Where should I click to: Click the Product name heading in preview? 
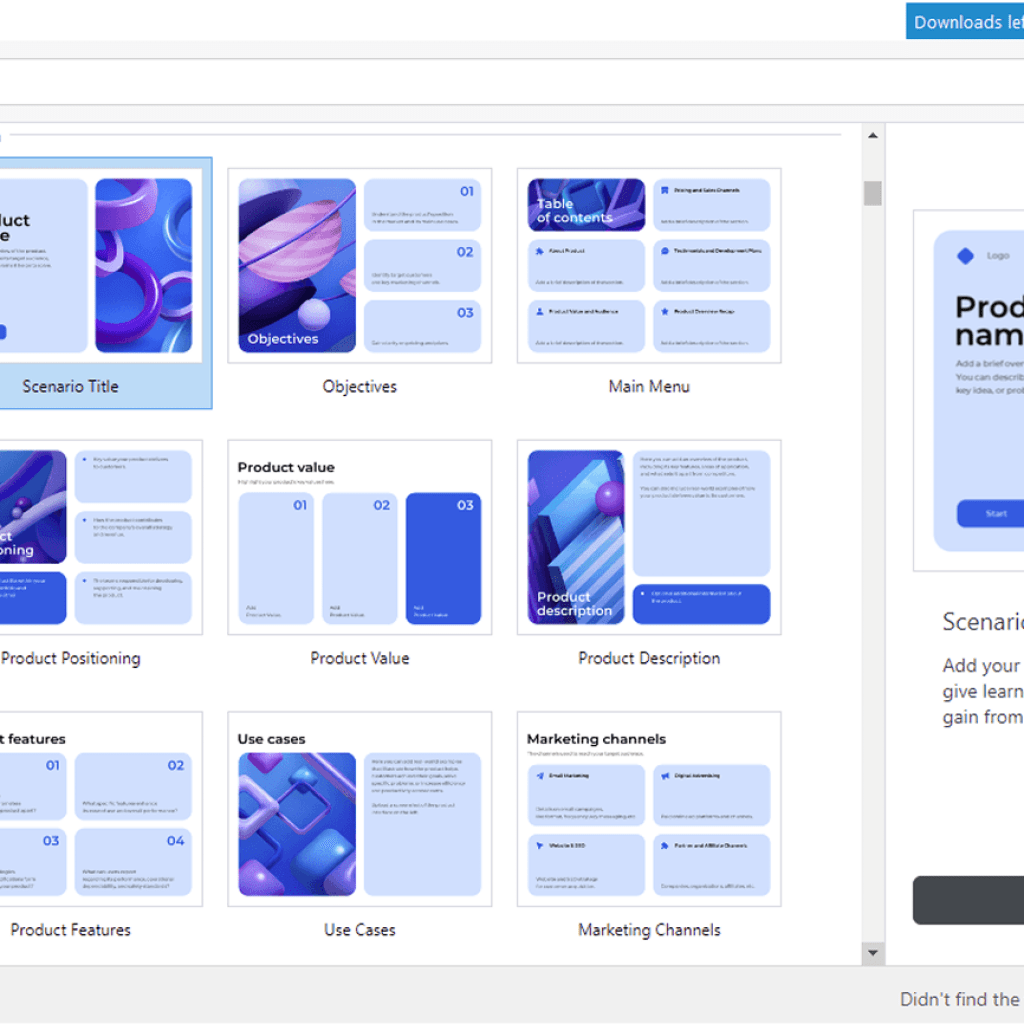pyautogui.click(x=989, y=320)
